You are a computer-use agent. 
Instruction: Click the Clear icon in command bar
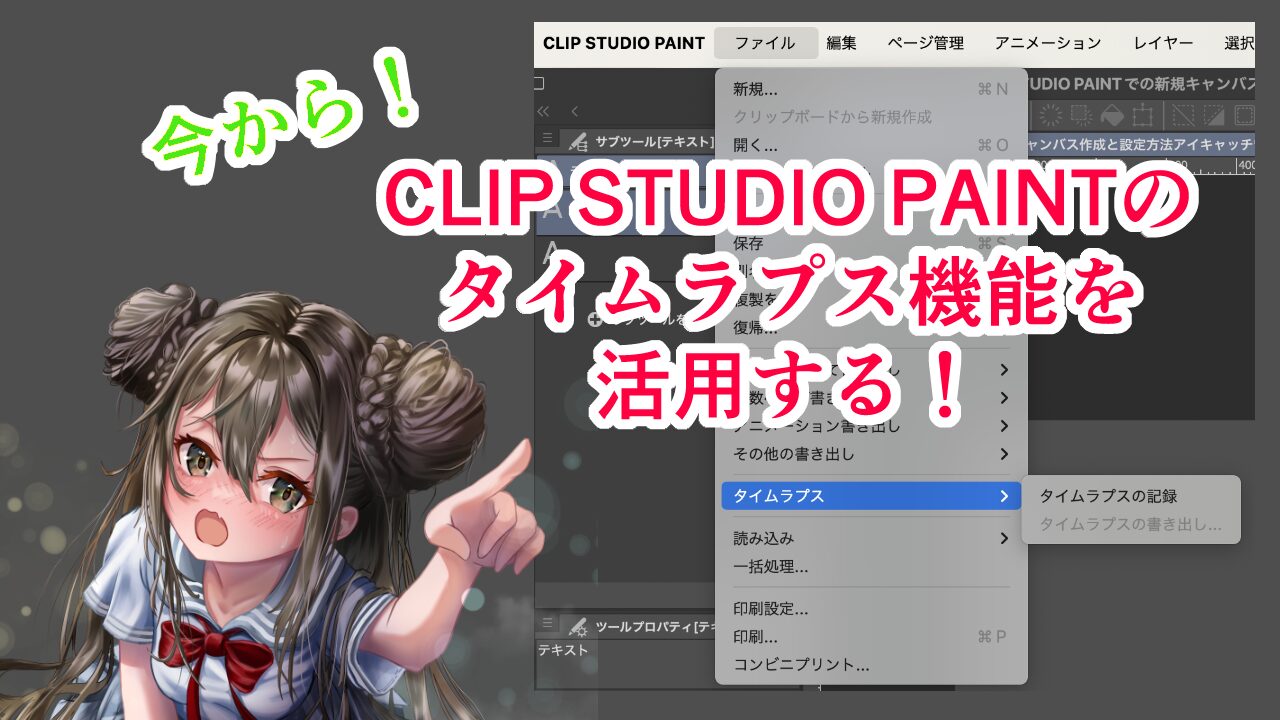click(x=1051, y=115)
